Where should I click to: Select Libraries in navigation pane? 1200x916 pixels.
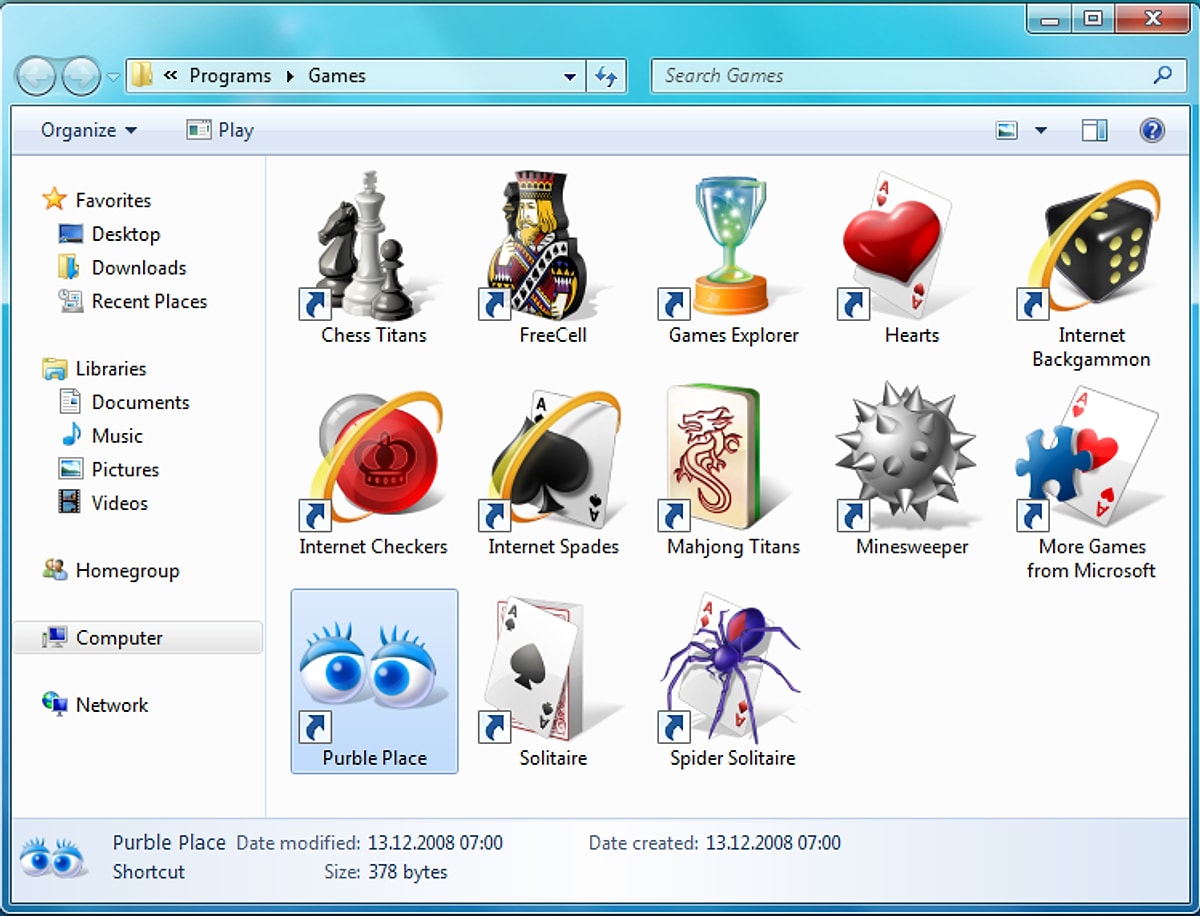point(111,368)
